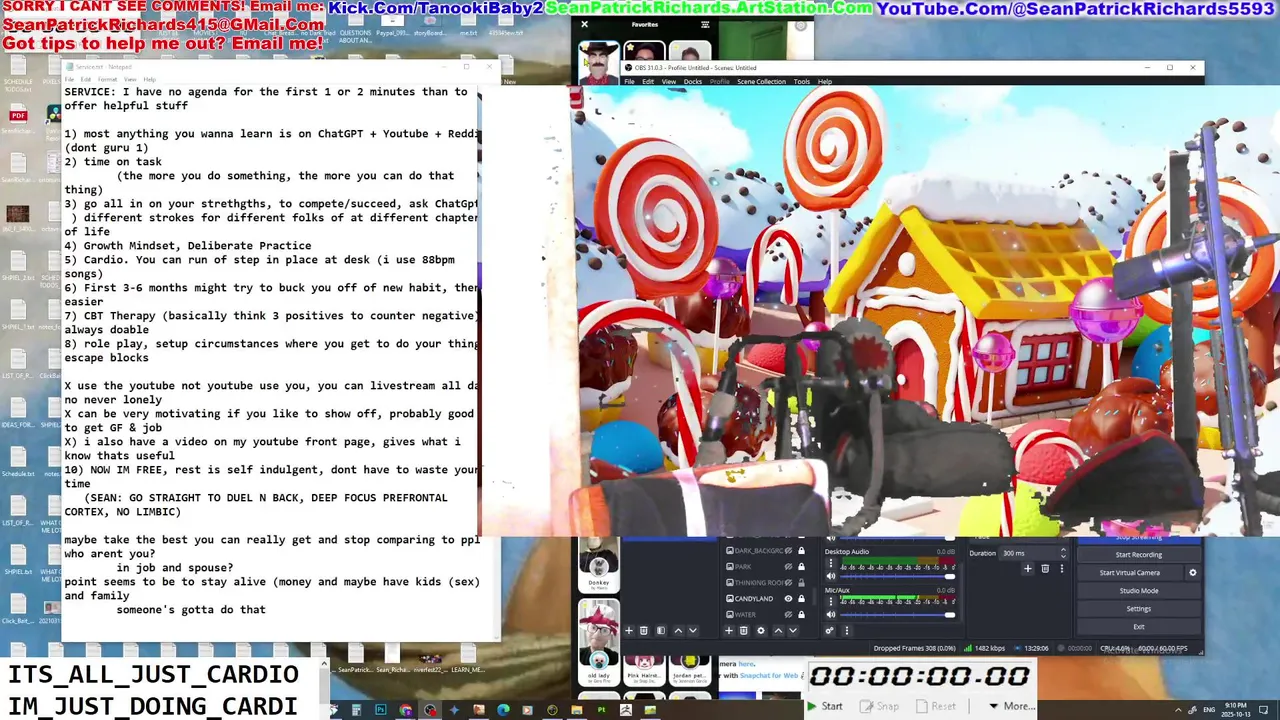Open OBS Studio from the taskbar
This screenshot has width=1280, height=720.
430,710
